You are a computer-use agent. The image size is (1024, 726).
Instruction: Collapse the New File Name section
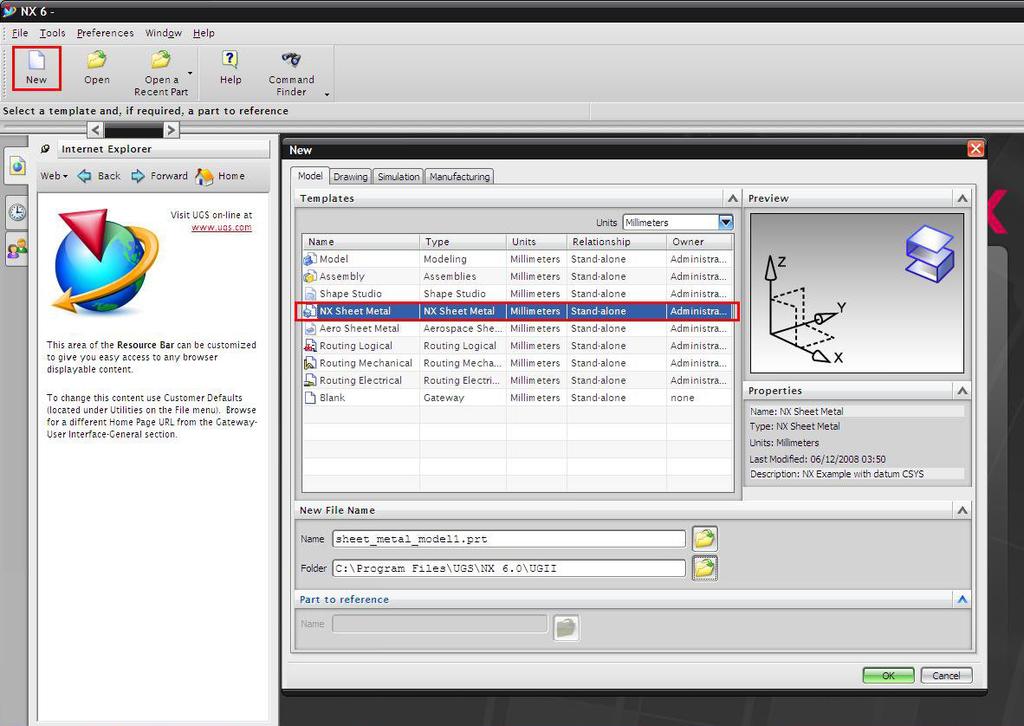[x=962, y=511]
